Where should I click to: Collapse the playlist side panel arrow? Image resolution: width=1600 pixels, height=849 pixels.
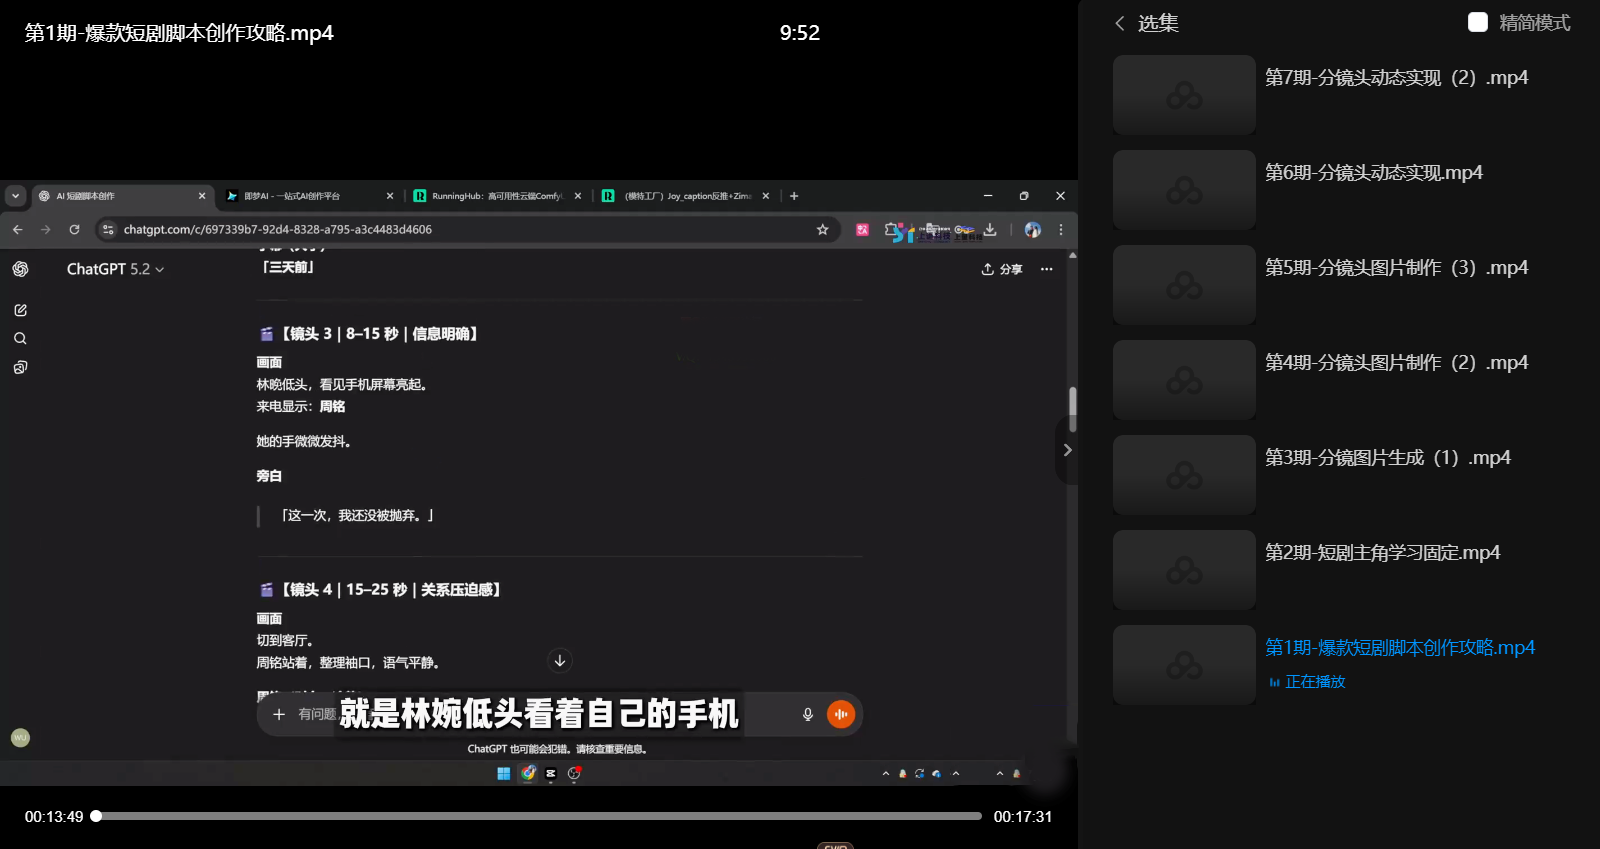tap(1067, 450)
